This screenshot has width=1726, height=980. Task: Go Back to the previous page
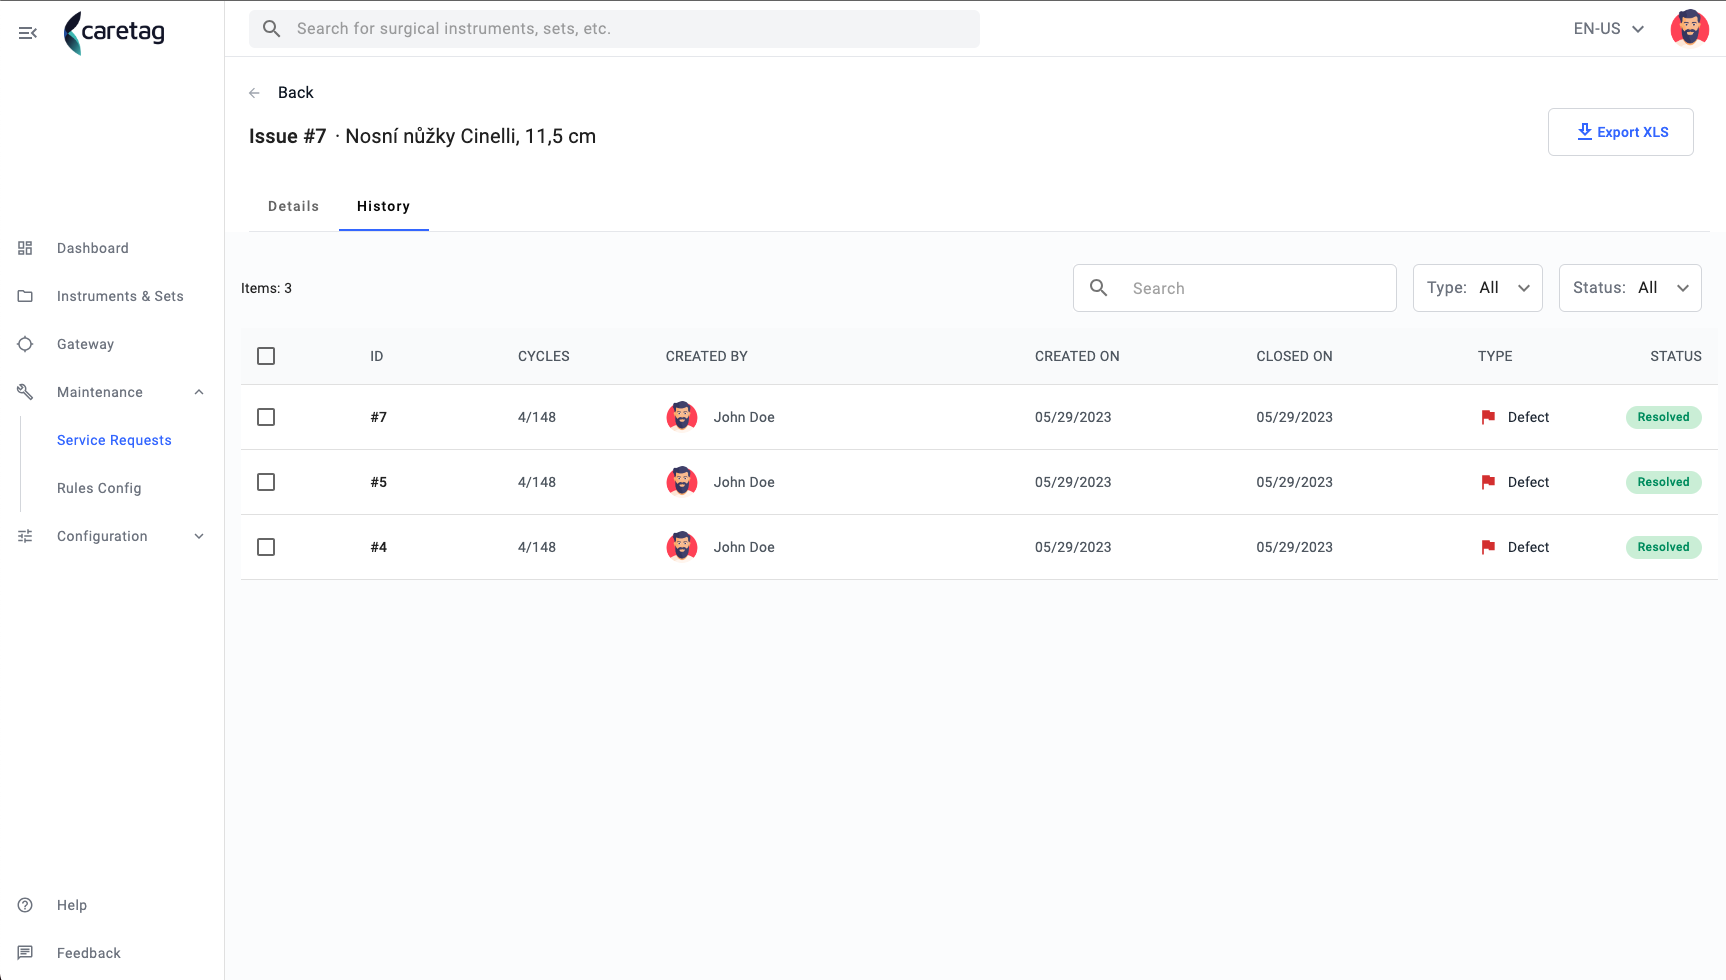(281, 92)
